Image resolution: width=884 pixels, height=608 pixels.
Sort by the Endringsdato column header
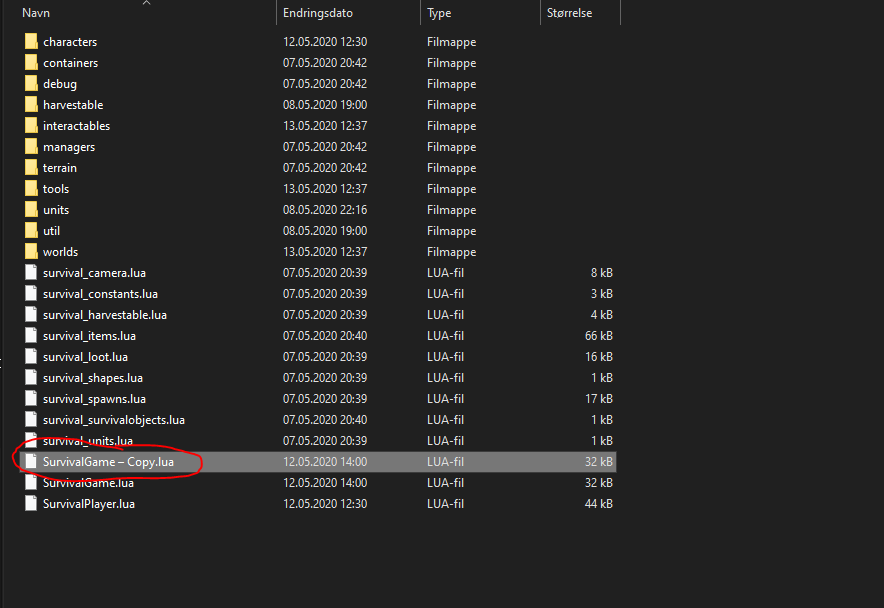coord(318,13)
